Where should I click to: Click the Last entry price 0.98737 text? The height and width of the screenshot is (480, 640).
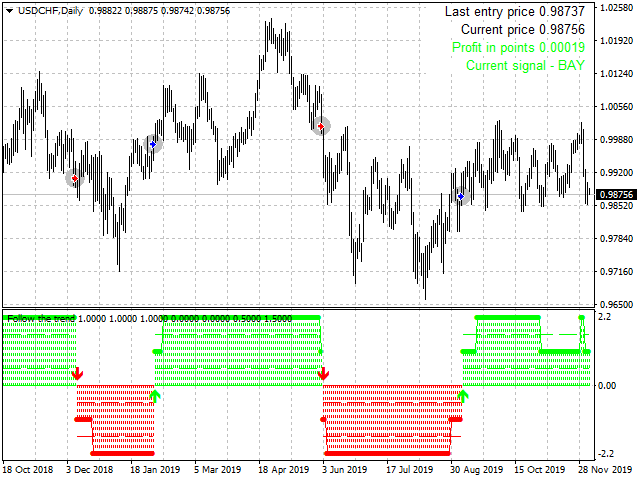point(515,11)
